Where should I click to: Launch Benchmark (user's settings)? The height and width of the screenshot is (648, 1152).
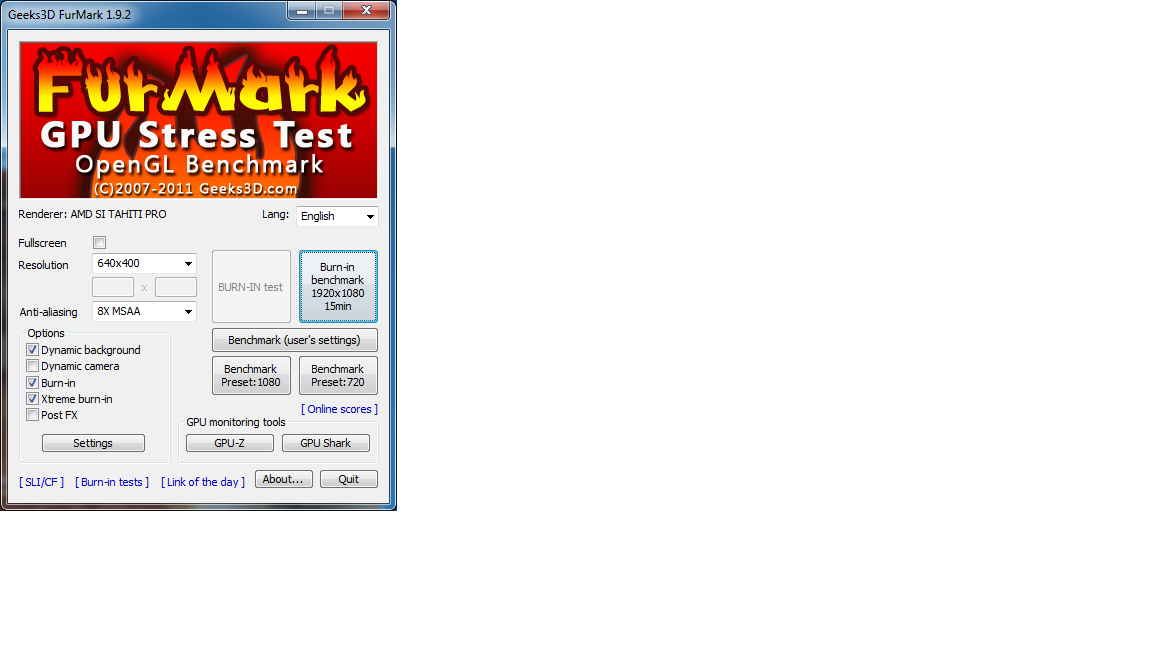(295, 340)
